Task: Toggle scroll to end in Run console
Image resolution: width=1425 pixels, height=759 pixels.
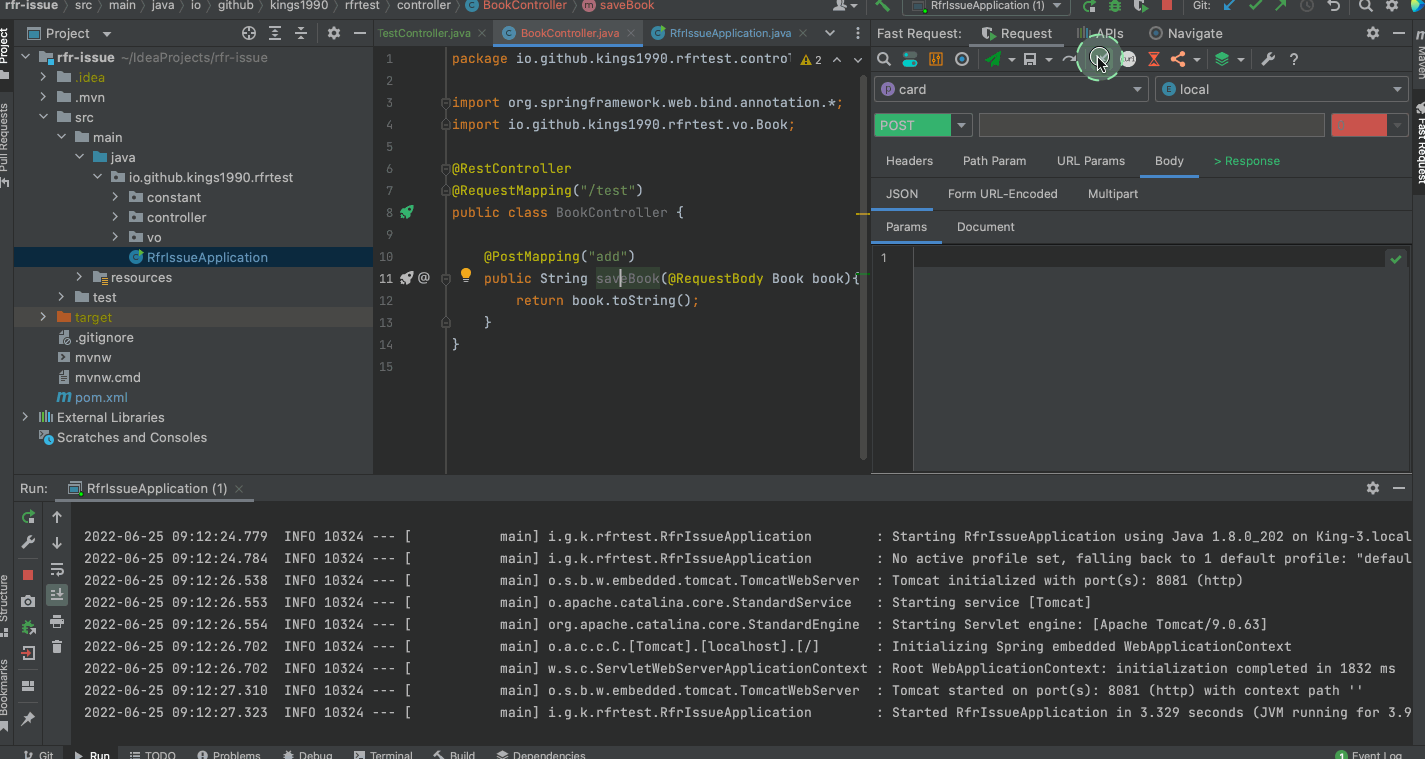Action: coord(57,594)
